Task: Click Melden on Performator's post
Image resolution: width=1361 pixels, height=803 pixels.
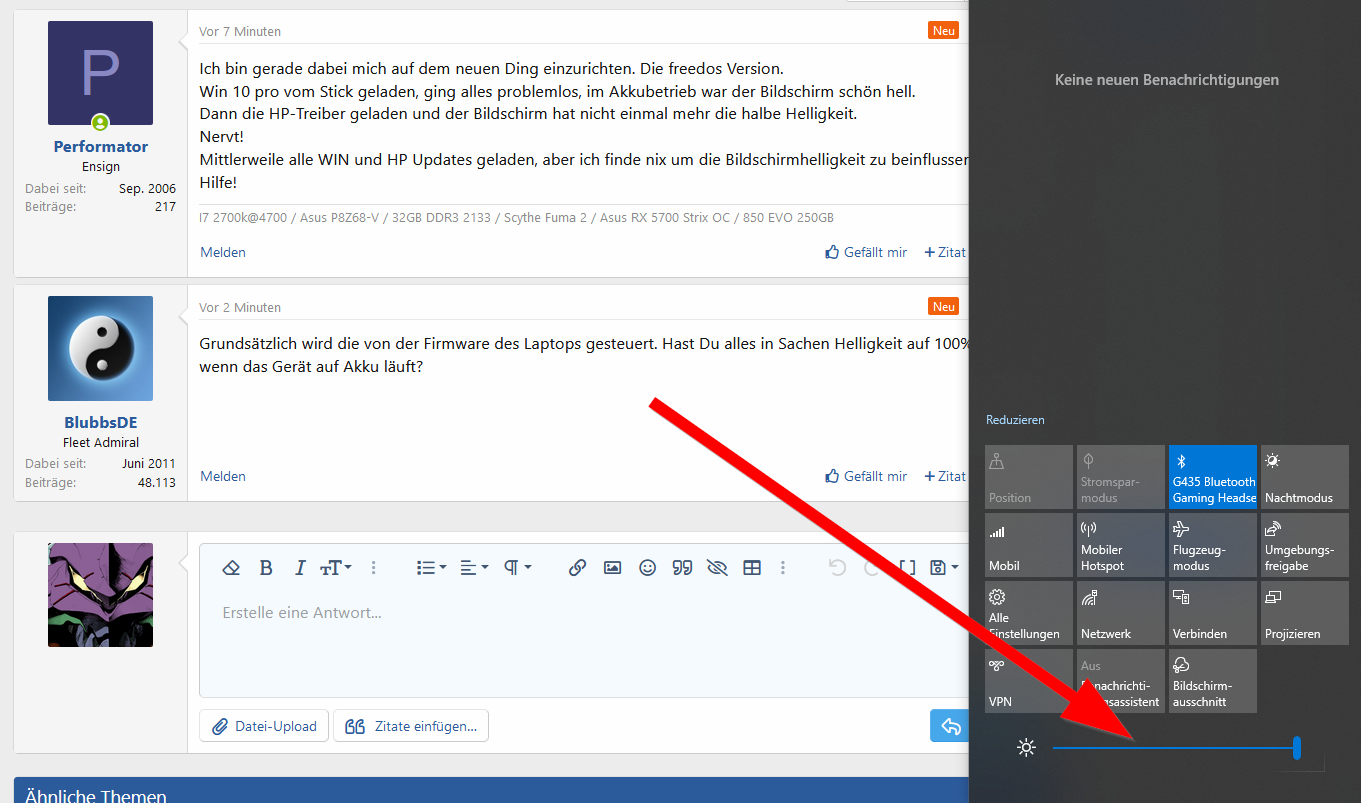Action: click(223, 252)
